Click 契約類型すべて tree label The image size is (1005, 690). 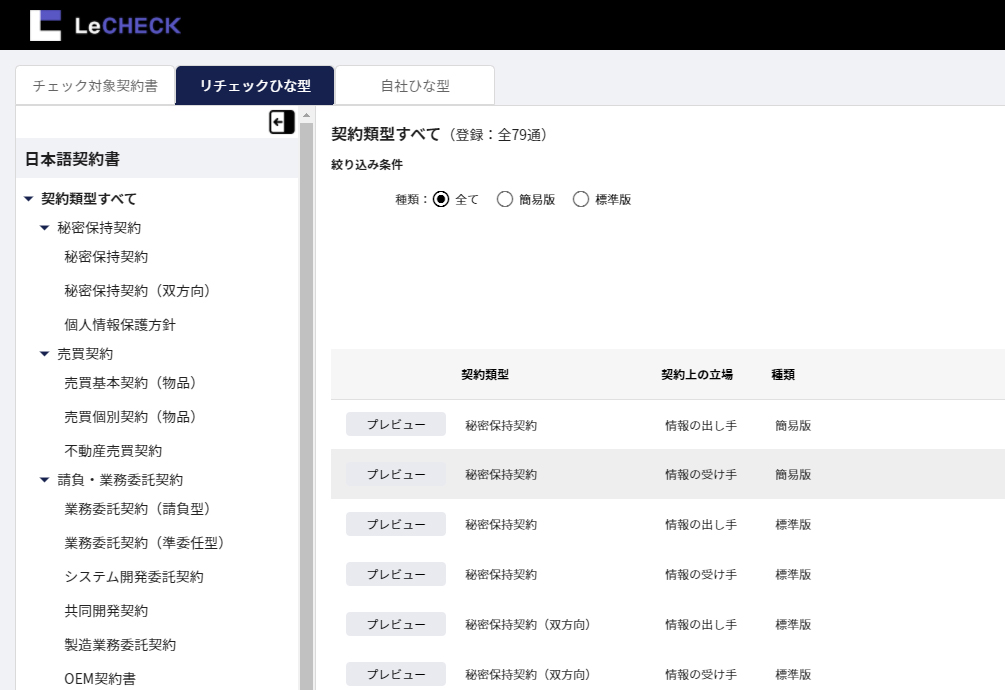tap(88, 199)
